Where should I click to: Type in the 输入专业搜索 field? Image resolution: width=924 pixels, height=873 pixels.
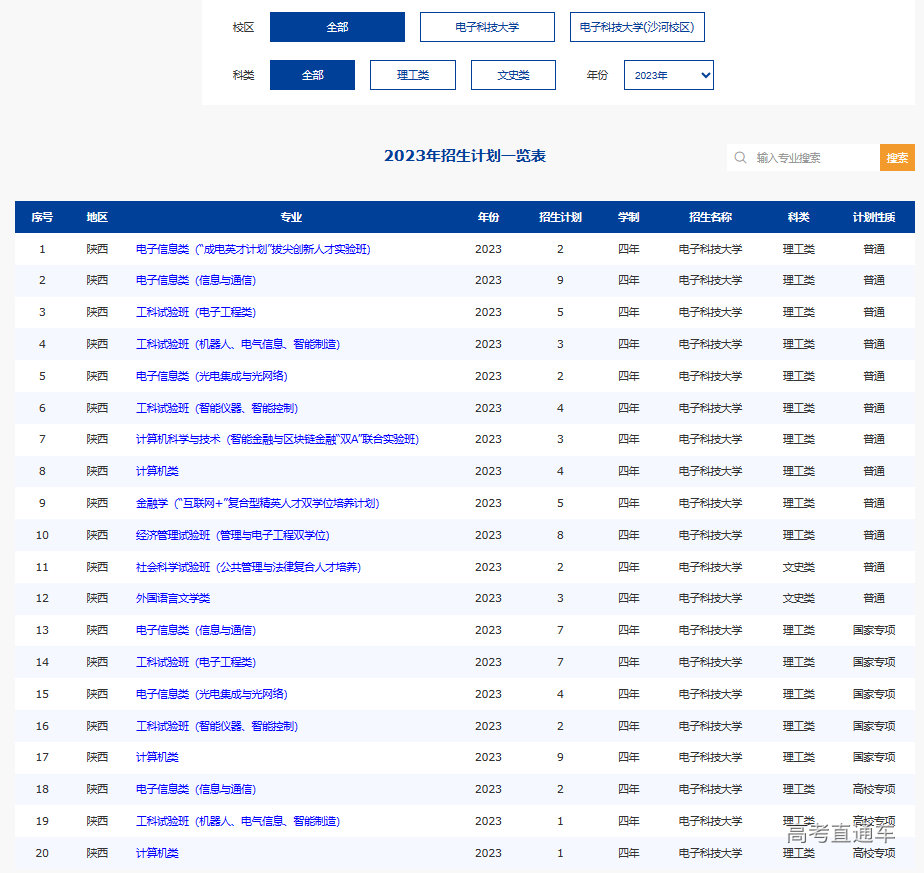[814, 158]
